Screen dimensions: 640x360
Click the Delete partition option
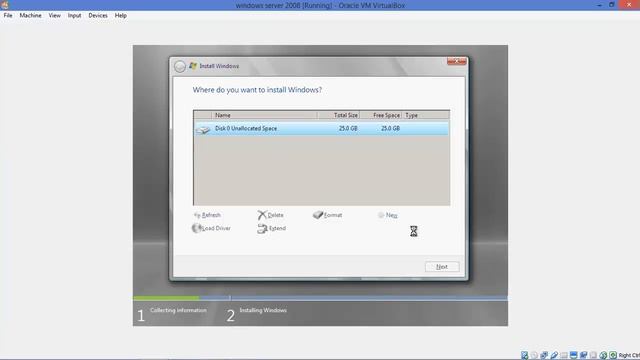tap(271, 215)
